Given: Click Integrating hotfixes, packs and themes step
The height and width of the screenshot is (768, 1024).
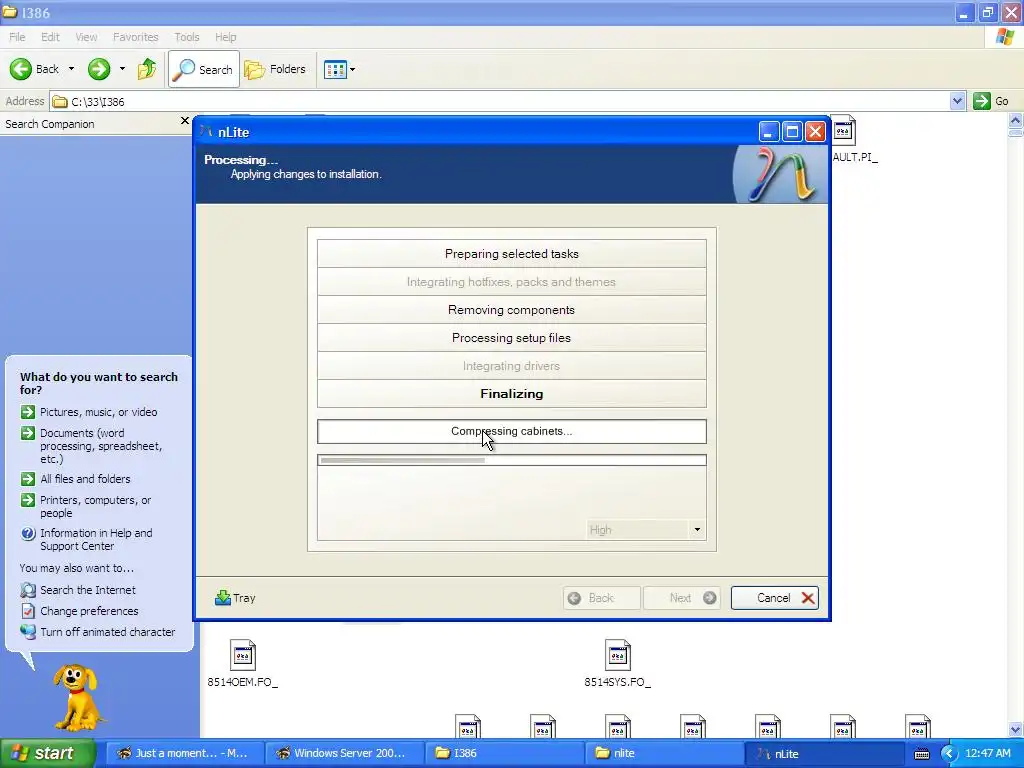Looking at the screenshot, I should coord(512,282).
